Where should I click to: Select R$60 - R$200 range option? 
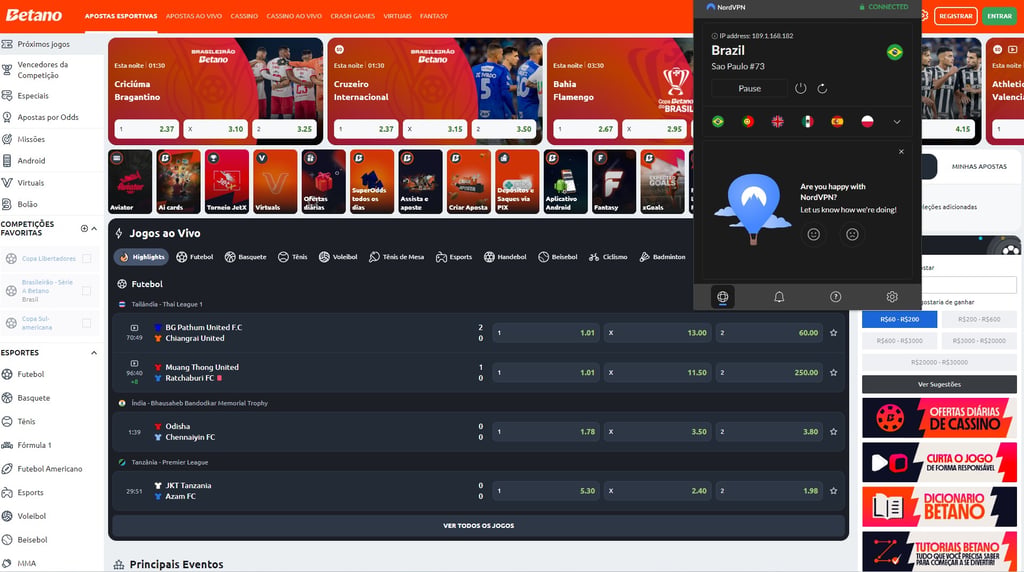tap(899, 319)
